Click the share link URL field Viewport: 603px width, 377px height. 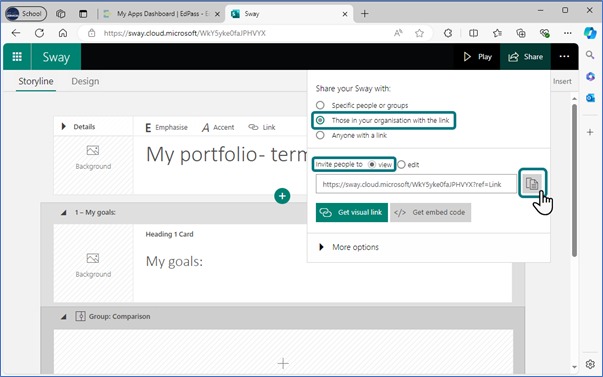pyautogui.click(x=416, y=184)
